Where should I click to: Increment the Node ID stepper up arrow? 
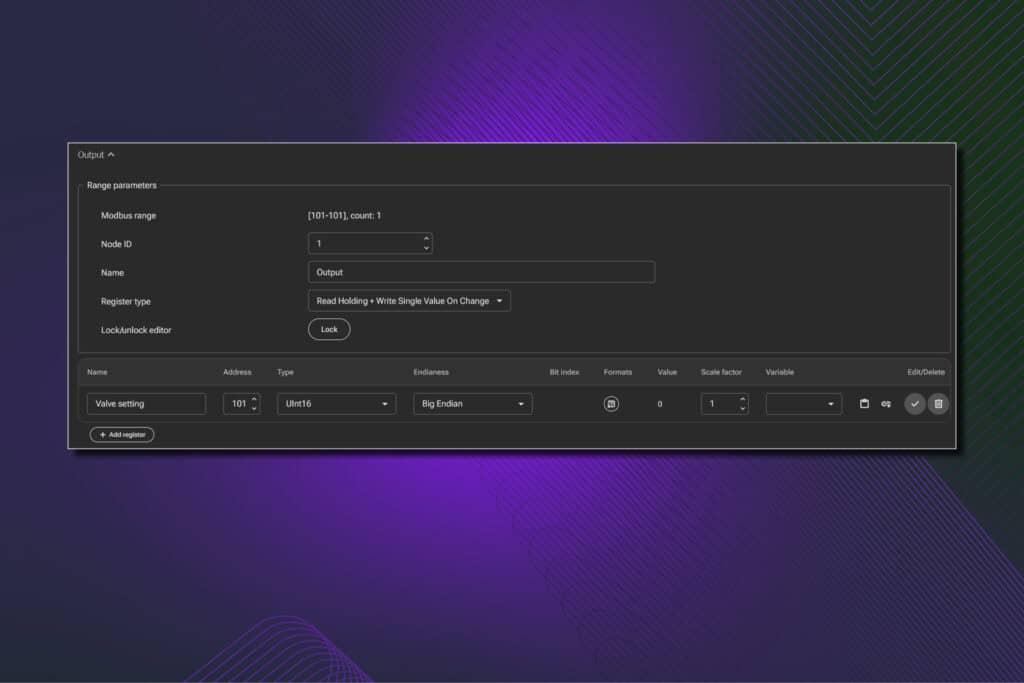click(x=426, y=239)
